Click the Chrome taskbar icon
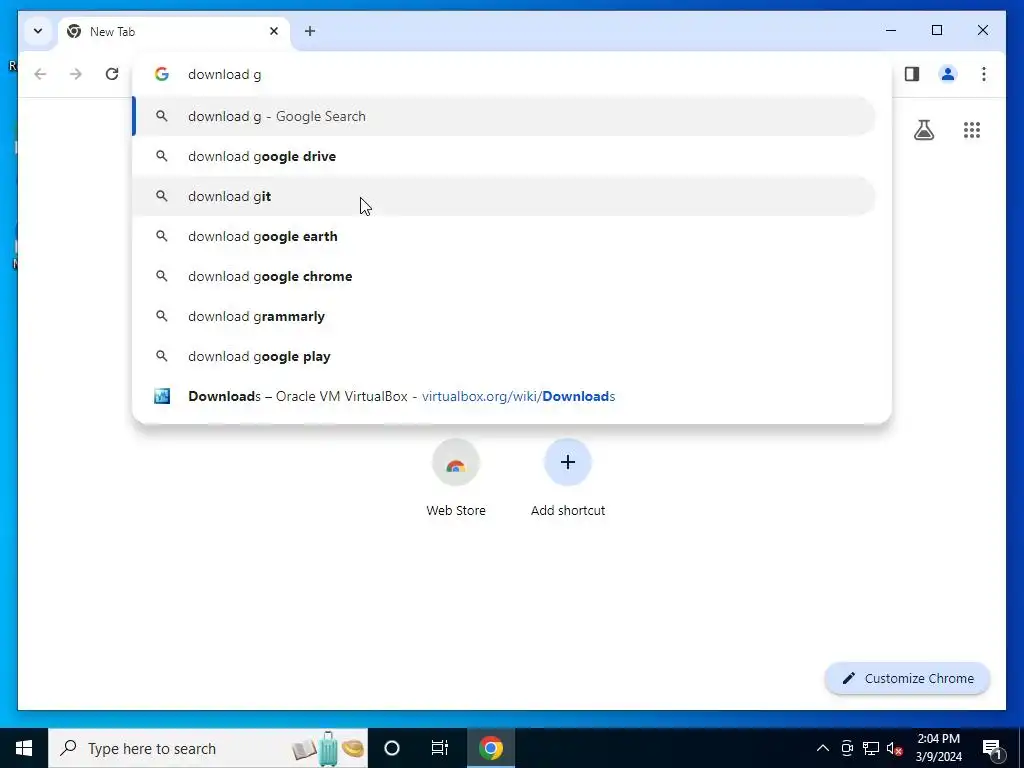Viewport: 1024px width, 768px height. point(490,748)
